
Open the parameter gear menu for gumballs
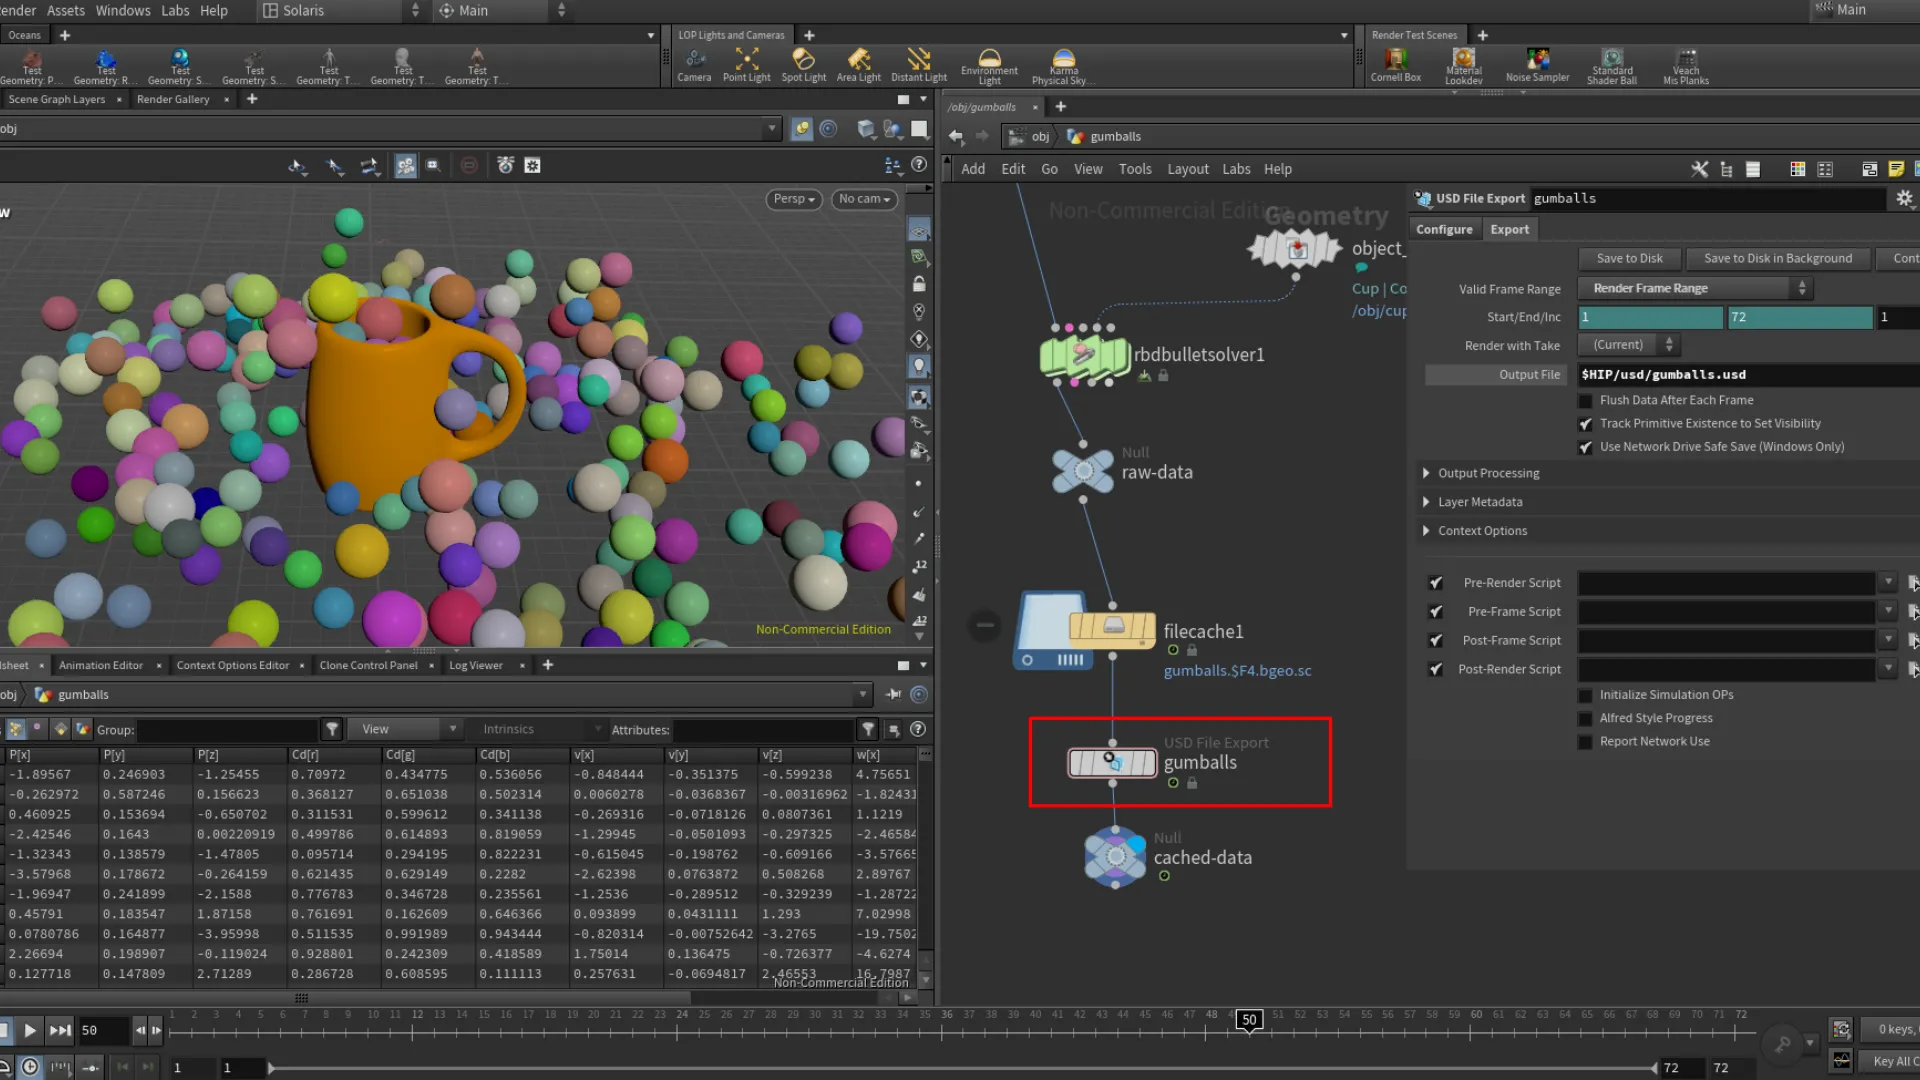pos(1904,198)
